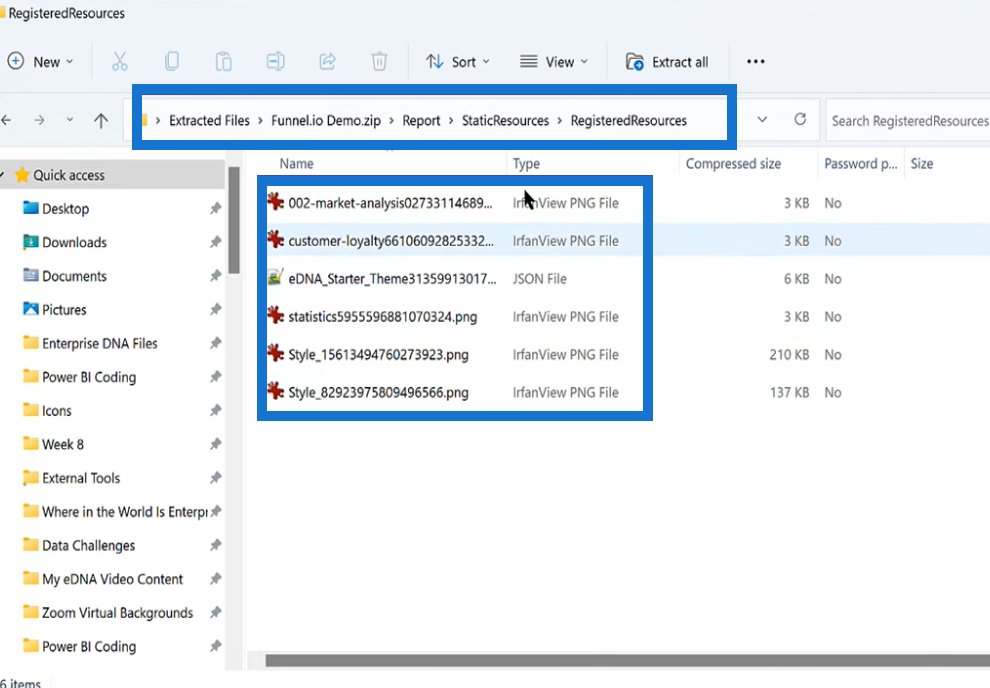The width and height of the screenshot is (990, 688).
Task: Open Documents in Quick access
Action: click(x=74, y=276)
